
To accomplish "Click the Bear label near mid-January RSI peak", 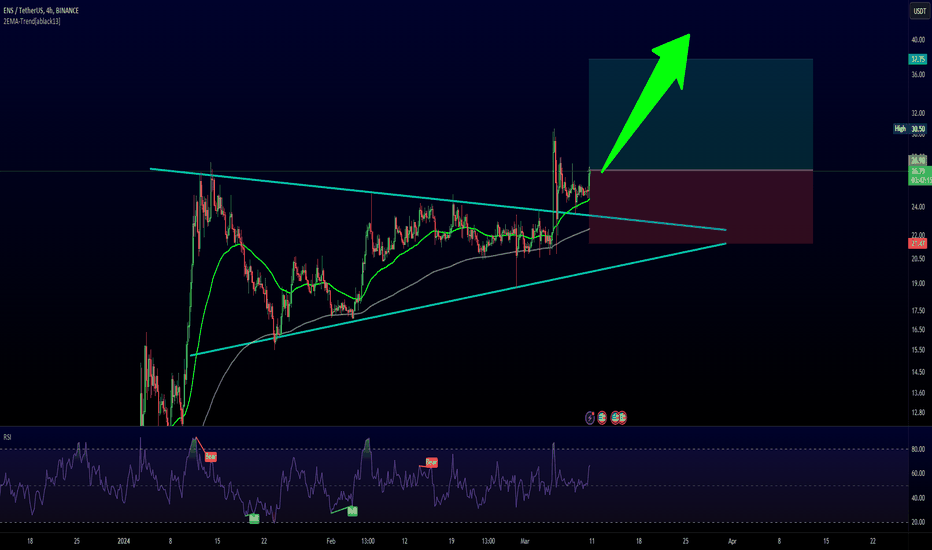I will [x=210, y=457].
